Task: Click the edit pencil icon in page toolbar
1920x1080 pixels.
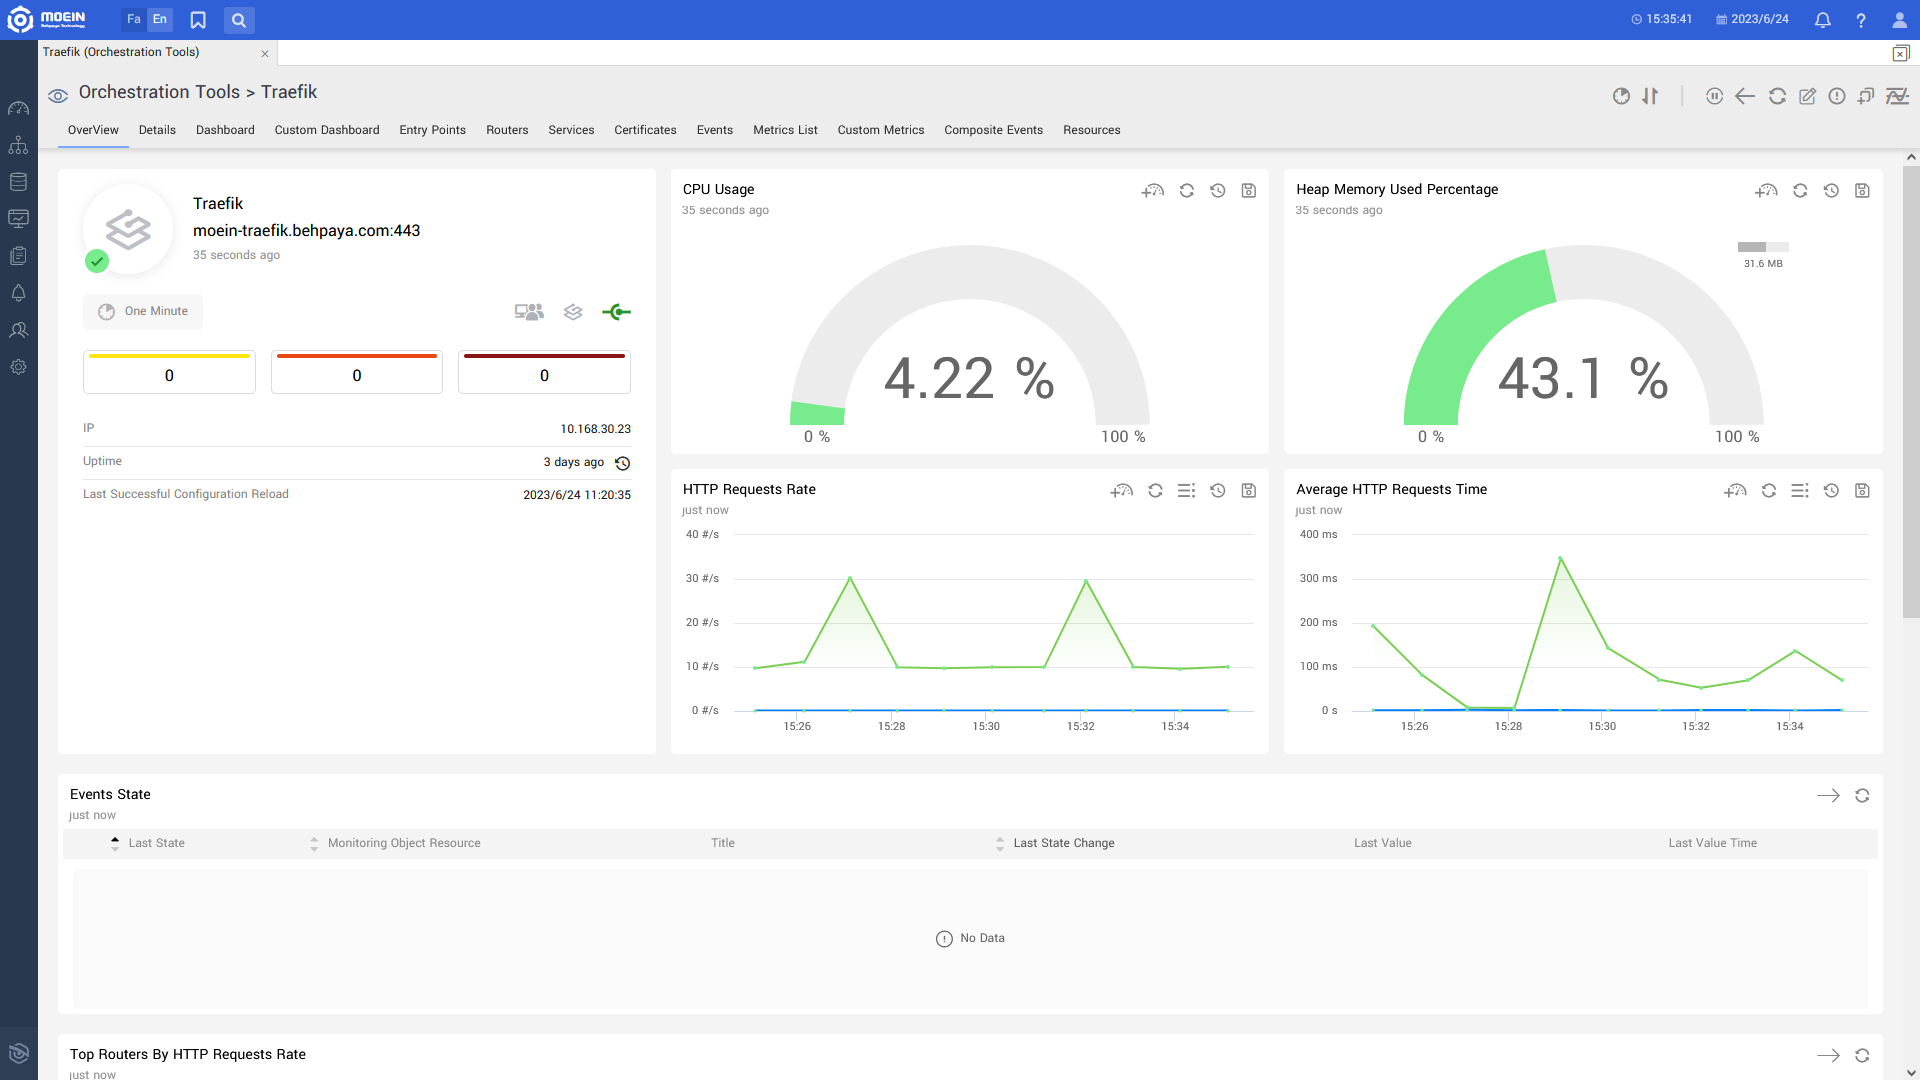Action: tap(1807, 96)
